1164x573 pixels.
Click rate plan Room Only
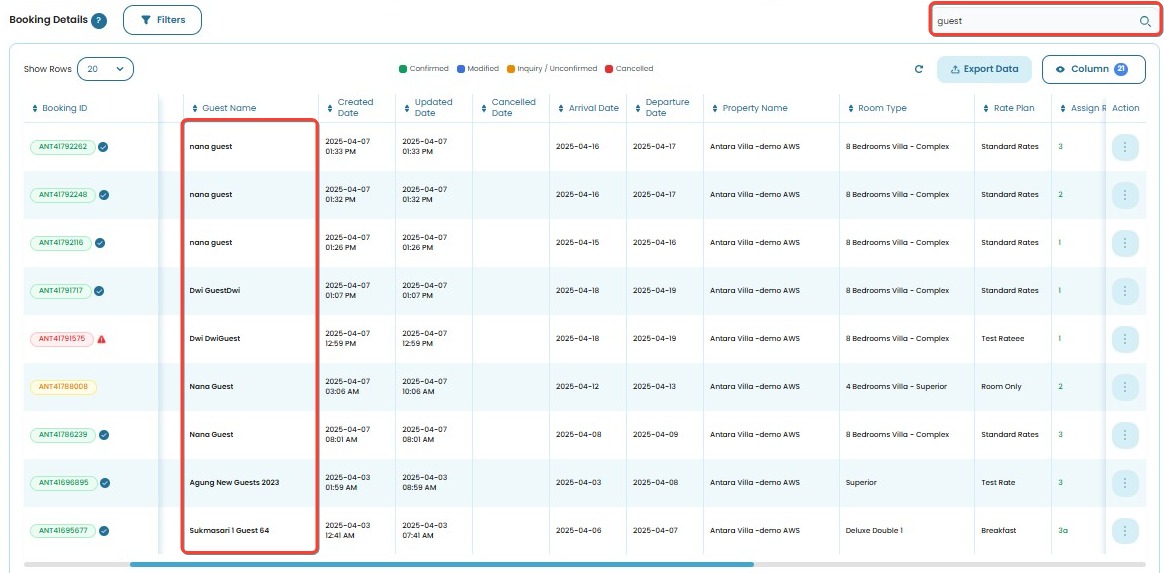click(1001, 387)
